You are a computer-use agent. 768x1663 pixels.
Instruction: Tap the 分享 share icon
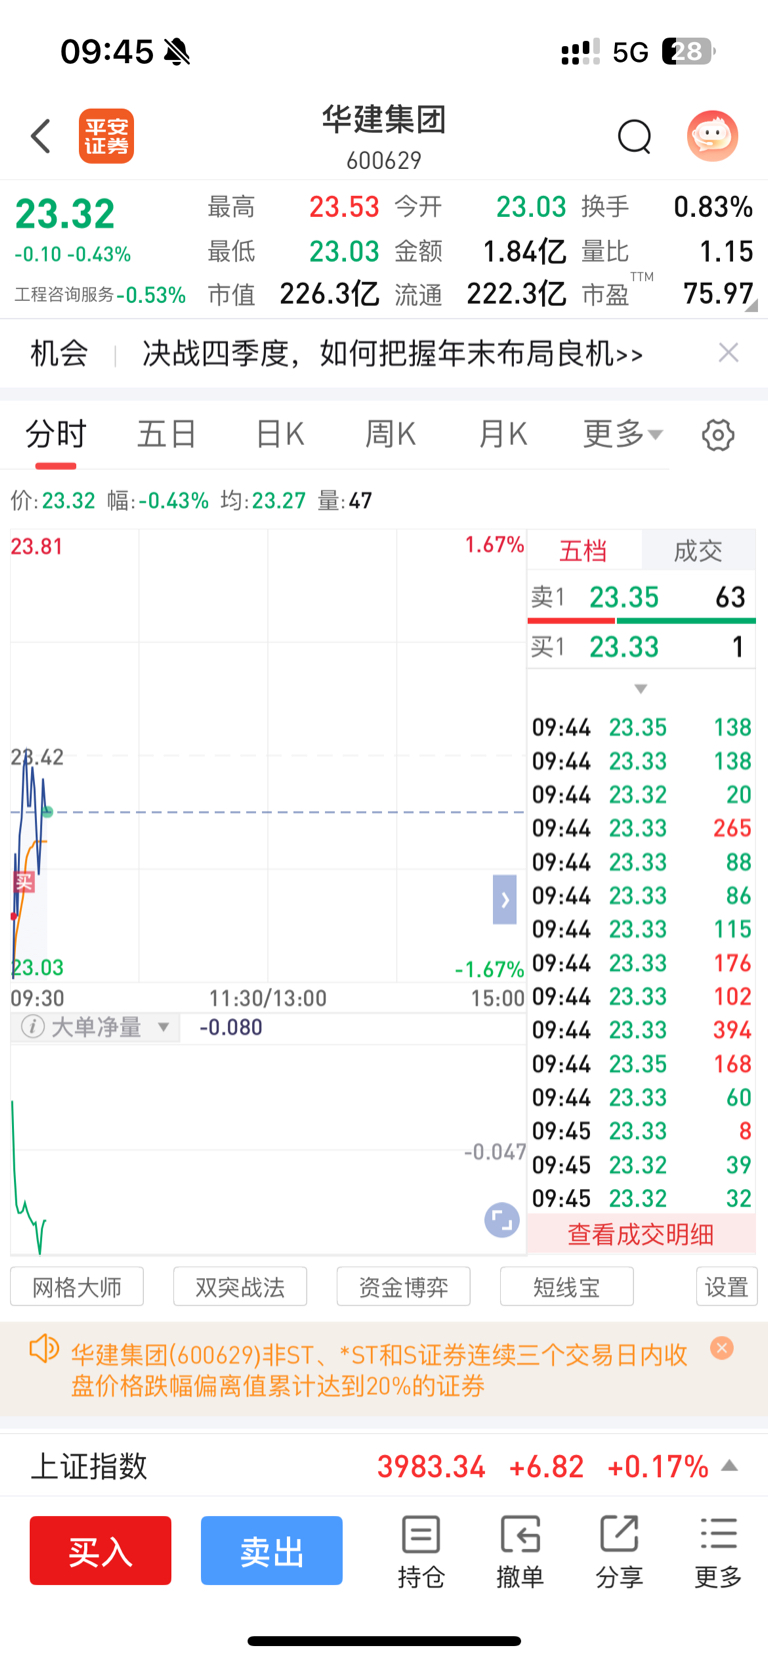[619, 1551]
